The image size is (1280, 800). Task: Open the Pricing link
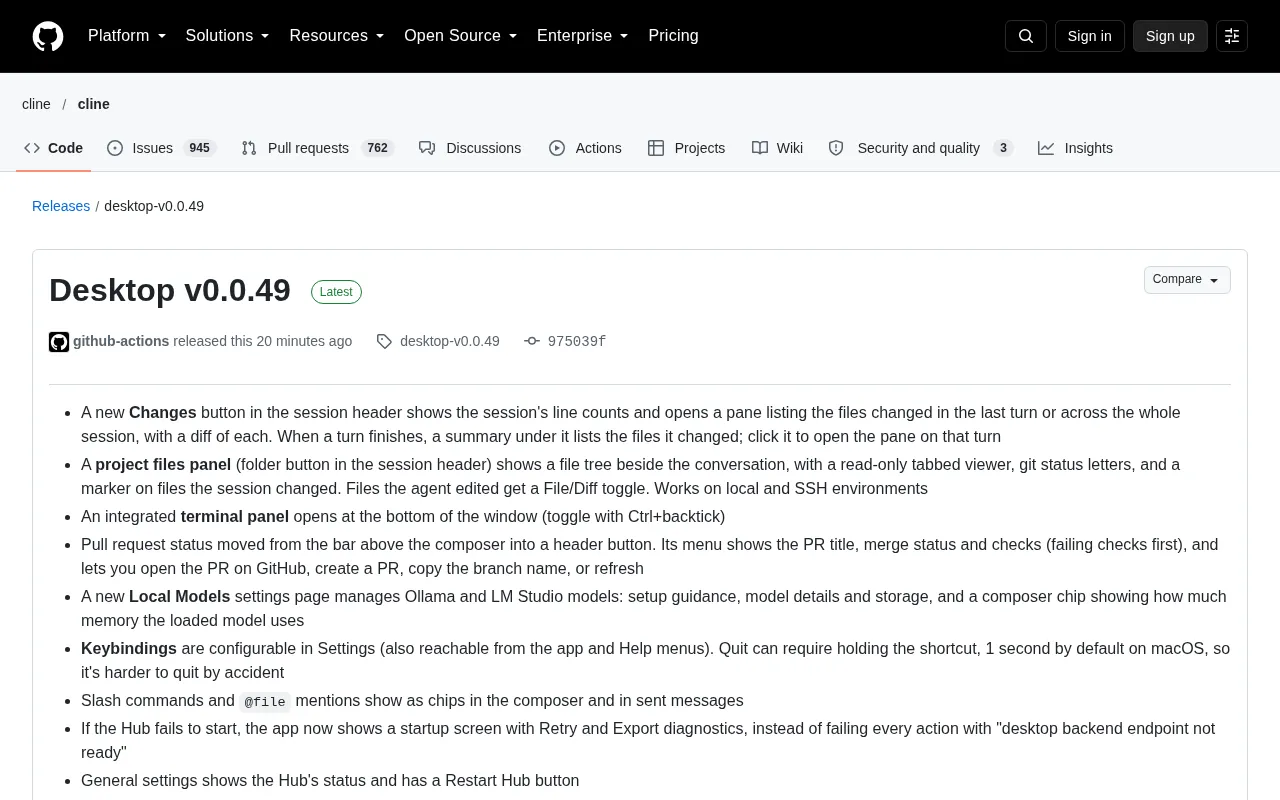[x=673, y=36]
